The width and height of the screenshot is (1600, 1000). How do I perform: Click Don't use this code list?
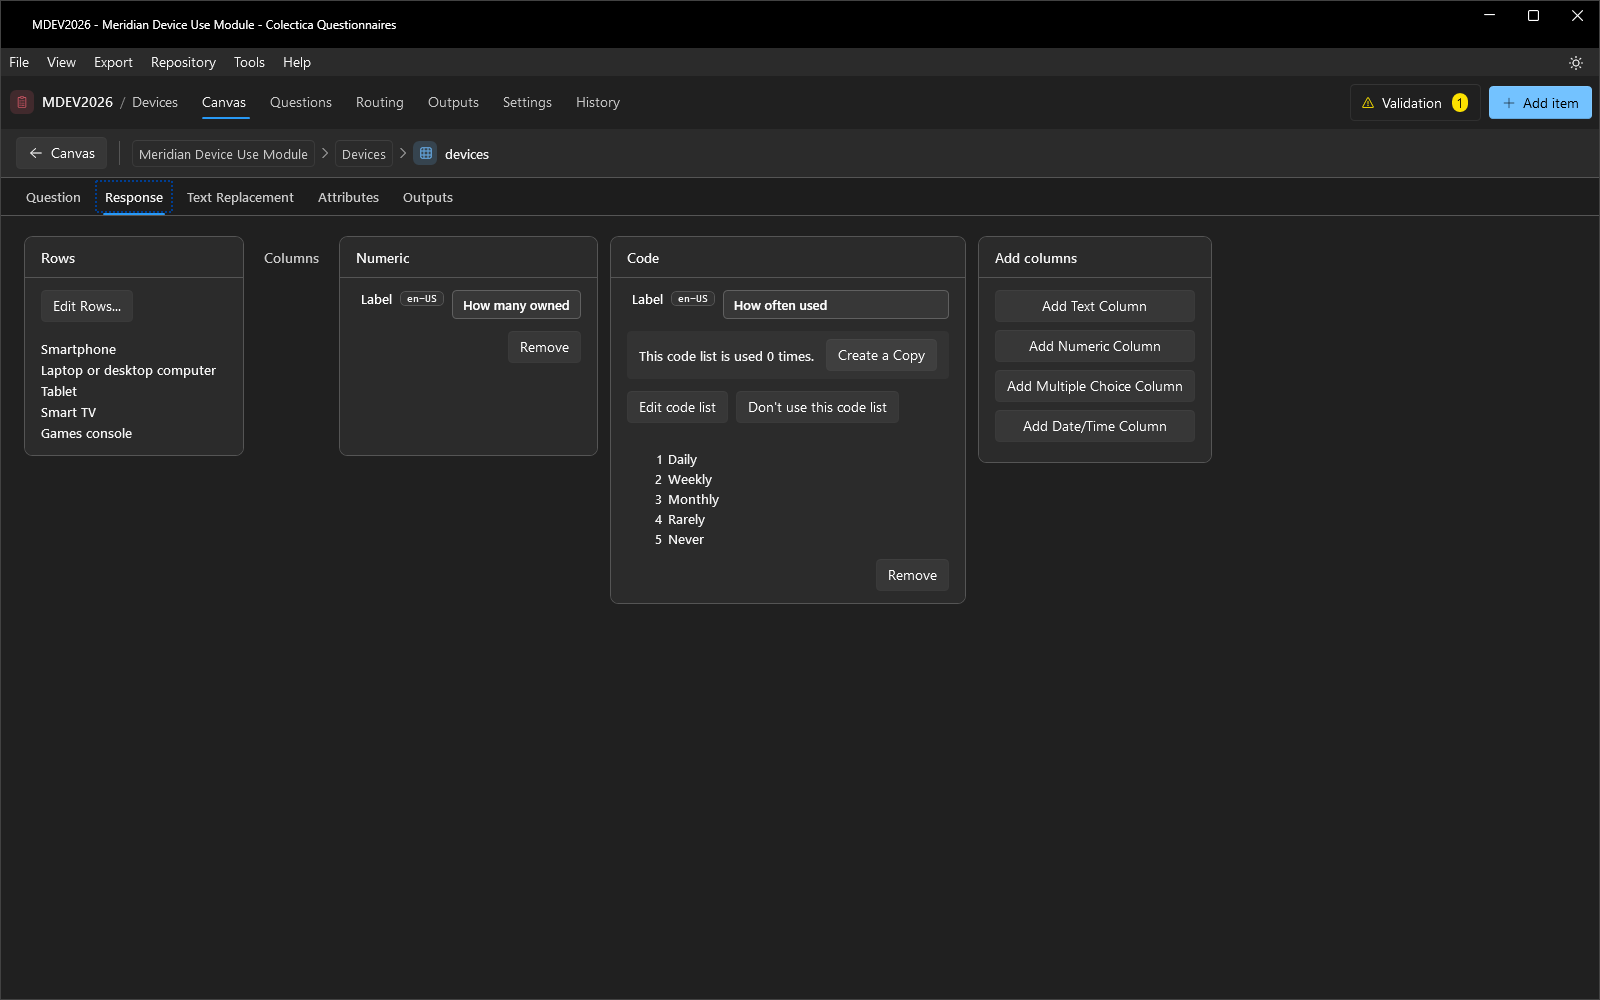coord(817,407)
